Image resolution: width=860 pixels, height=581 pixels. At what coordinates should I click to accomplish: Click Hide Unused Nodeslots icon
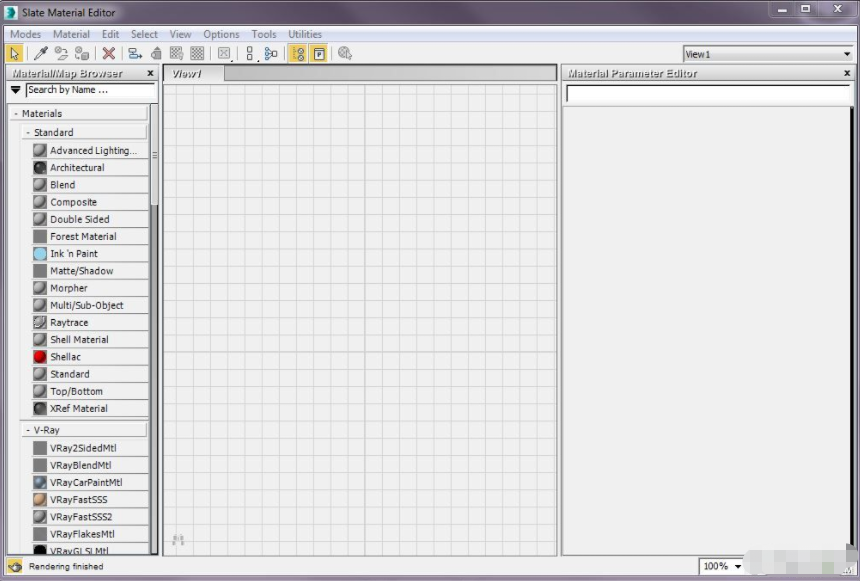[x=156, y=54]
